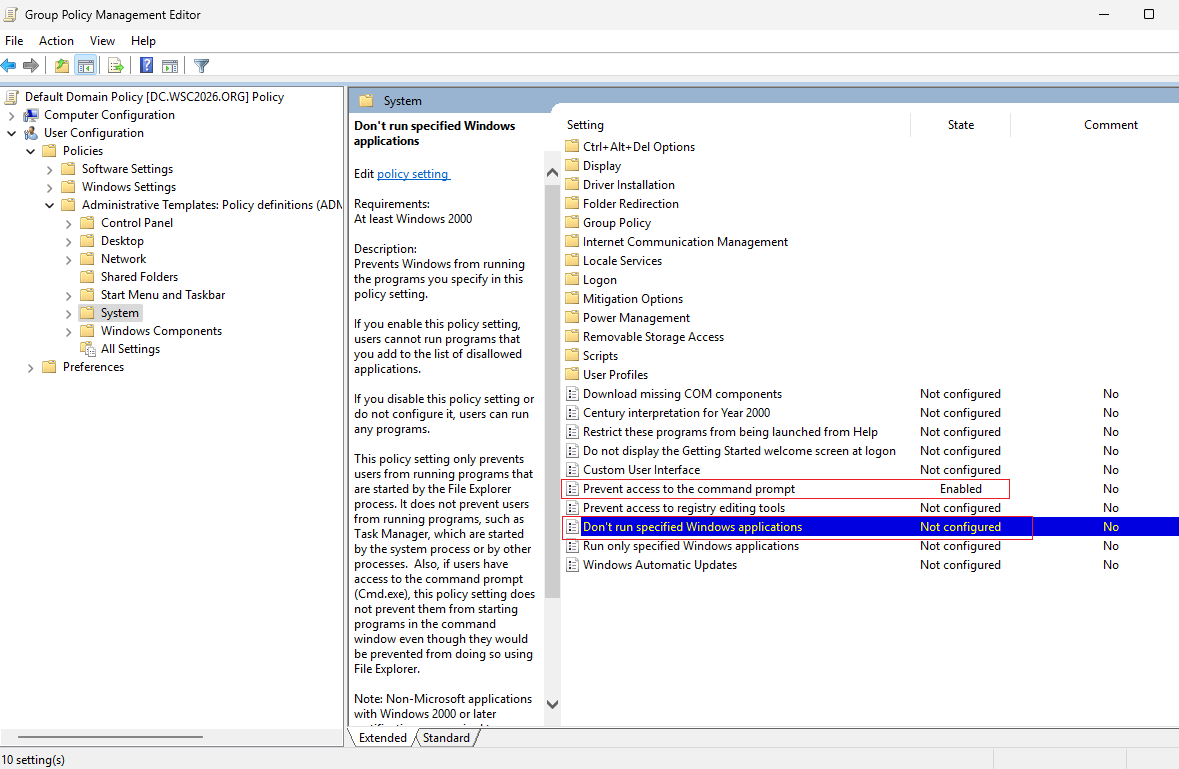Viewport: 1179px width, 769px height.
Task: Expand the Computer Configuration node
Action: [11, 116]
